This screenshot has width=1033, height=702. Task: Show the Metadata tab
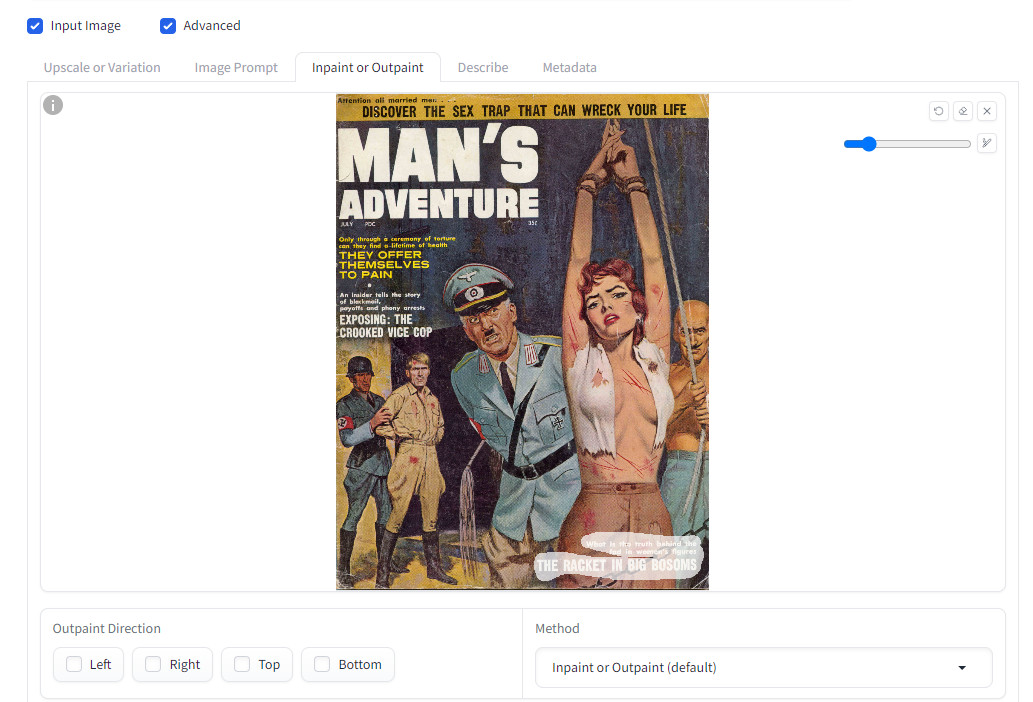point(569,67)
